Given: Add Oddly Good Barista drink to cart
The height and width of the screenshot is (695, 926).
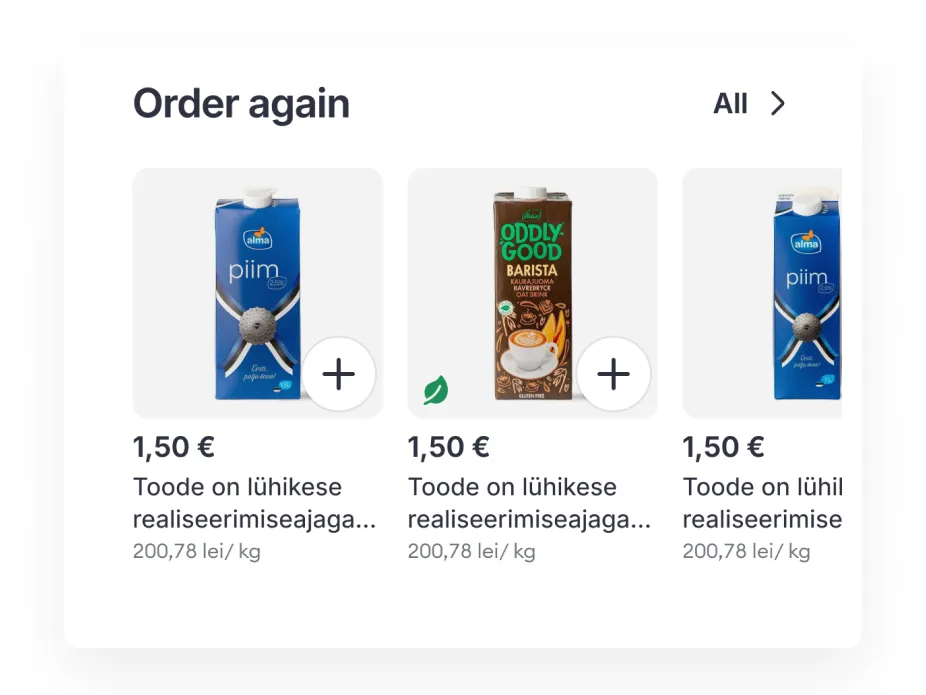Looking at the screenshot, I should [x=613, y=375].
